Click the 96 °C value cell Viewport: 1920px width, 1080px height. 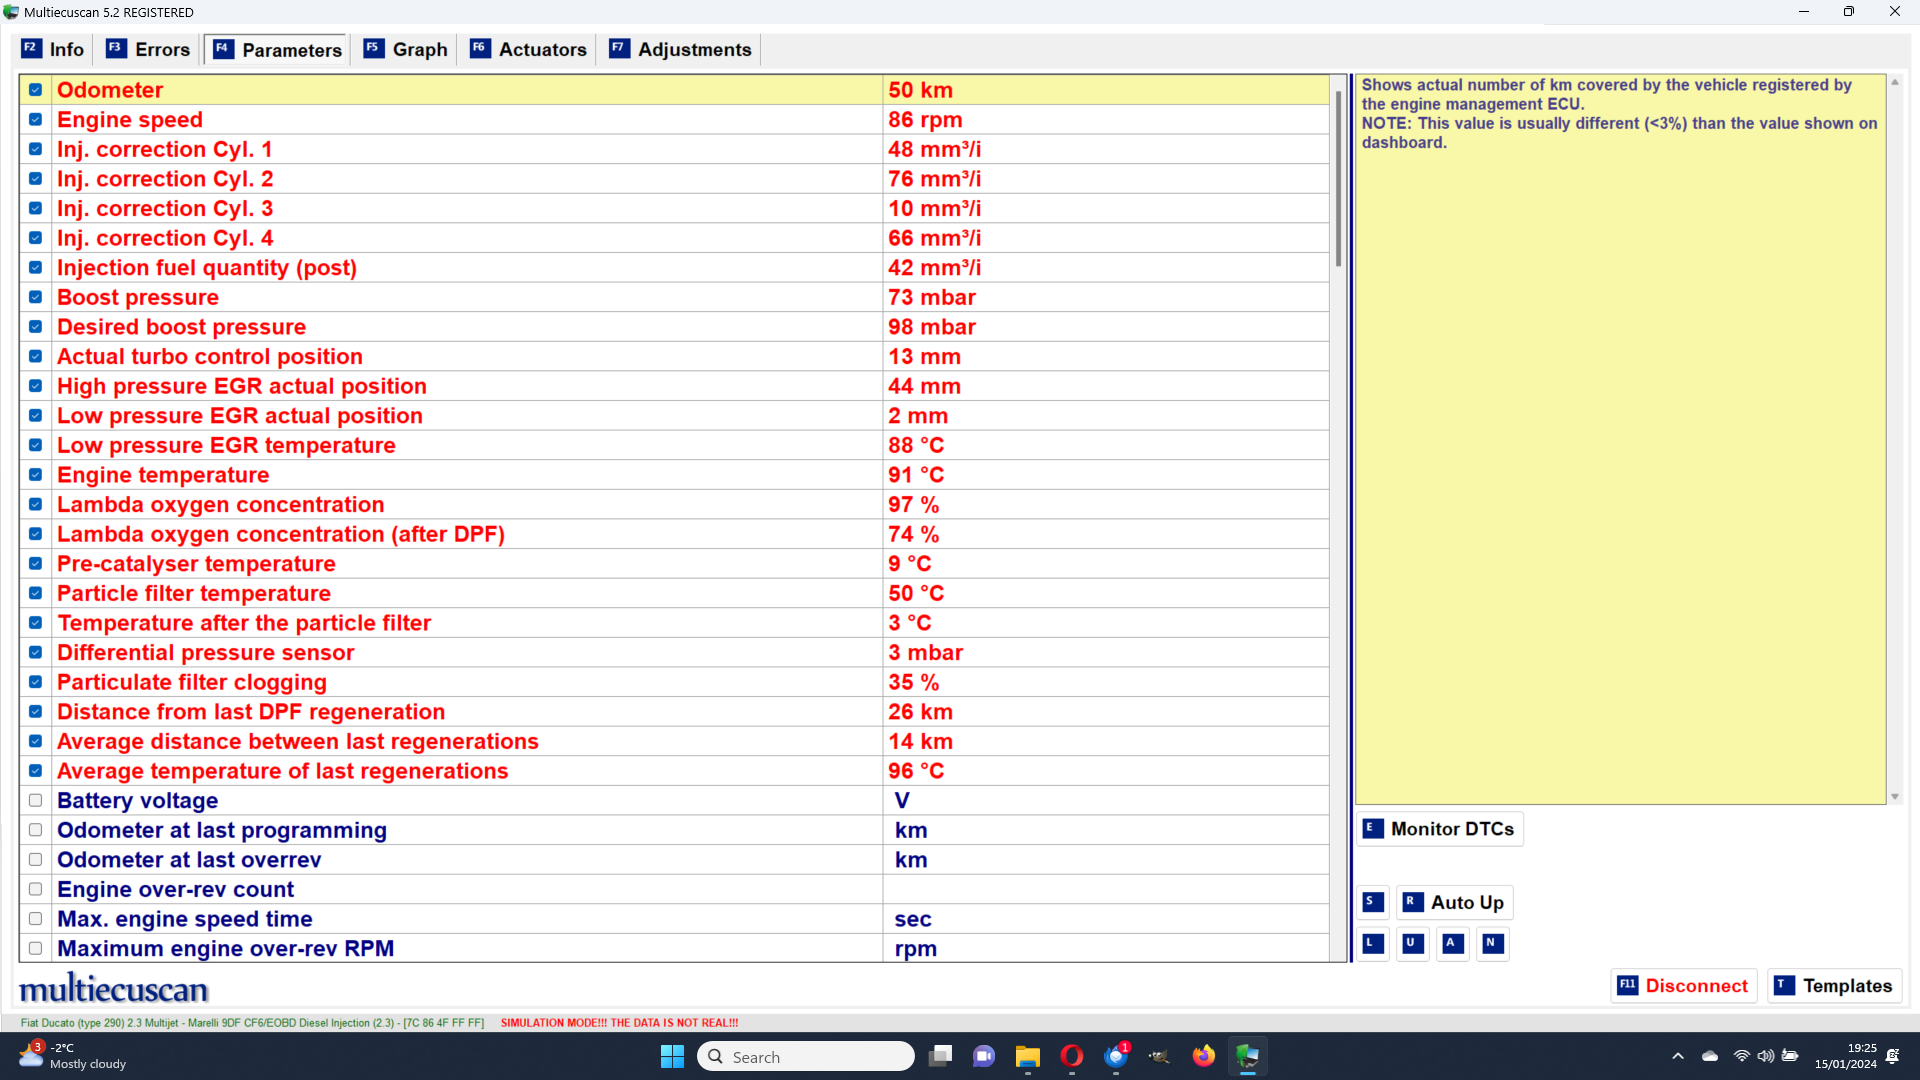click(x=1106, y=771)
